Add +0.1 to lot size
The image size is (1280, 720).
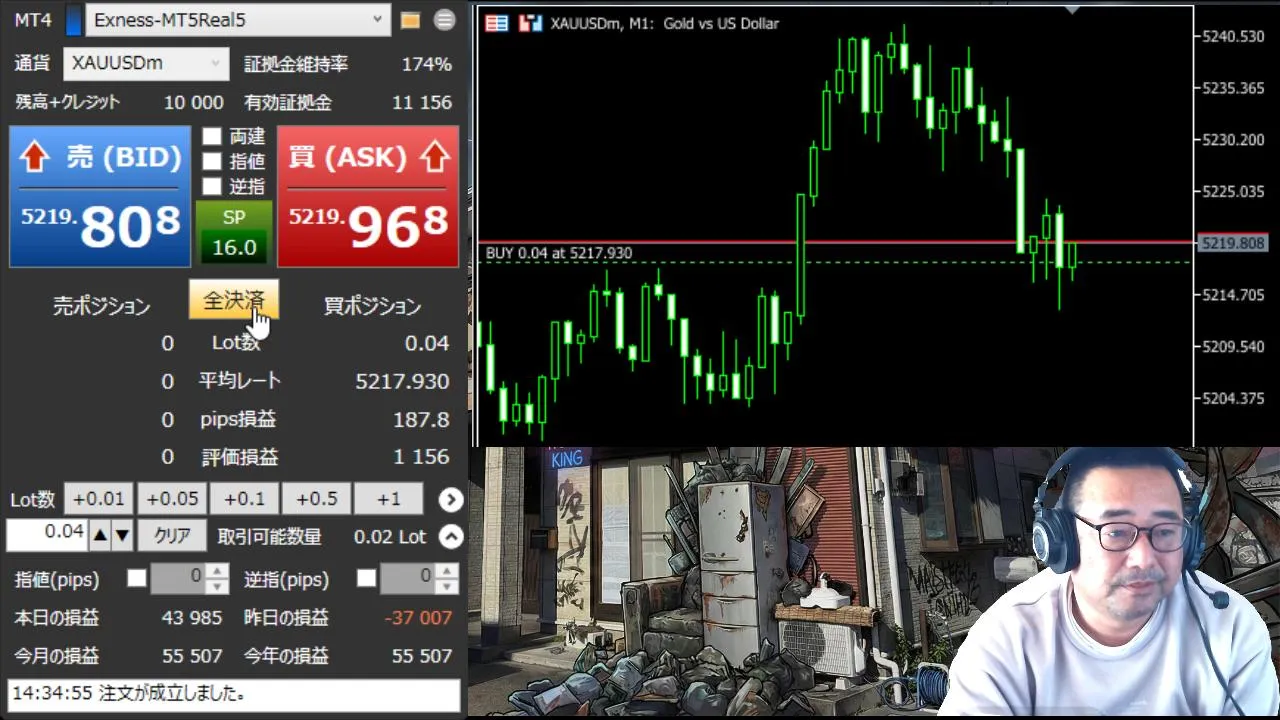pos(244,499)
